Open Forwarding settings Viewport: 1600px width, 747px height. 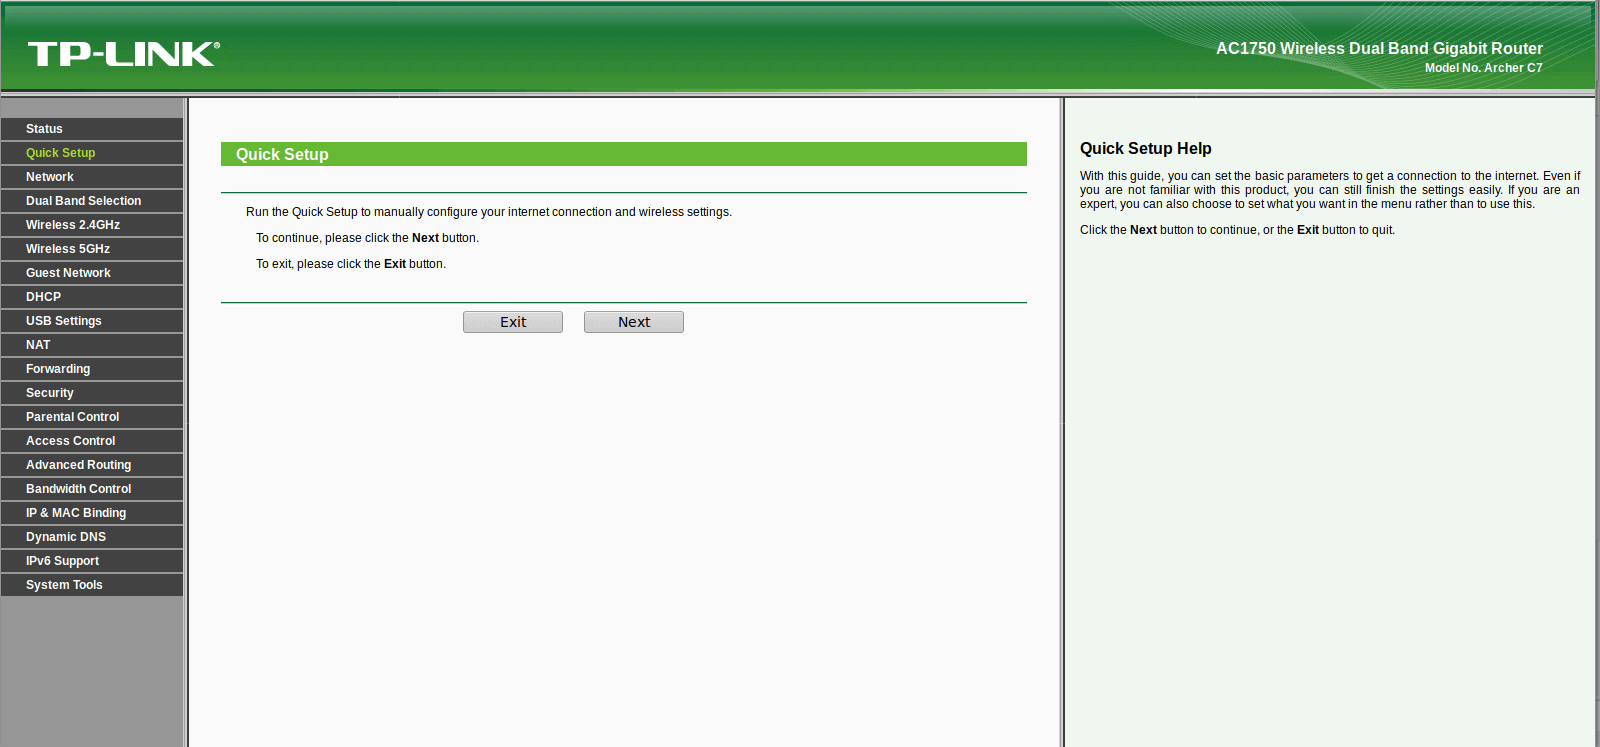click(x=92, y=369)
